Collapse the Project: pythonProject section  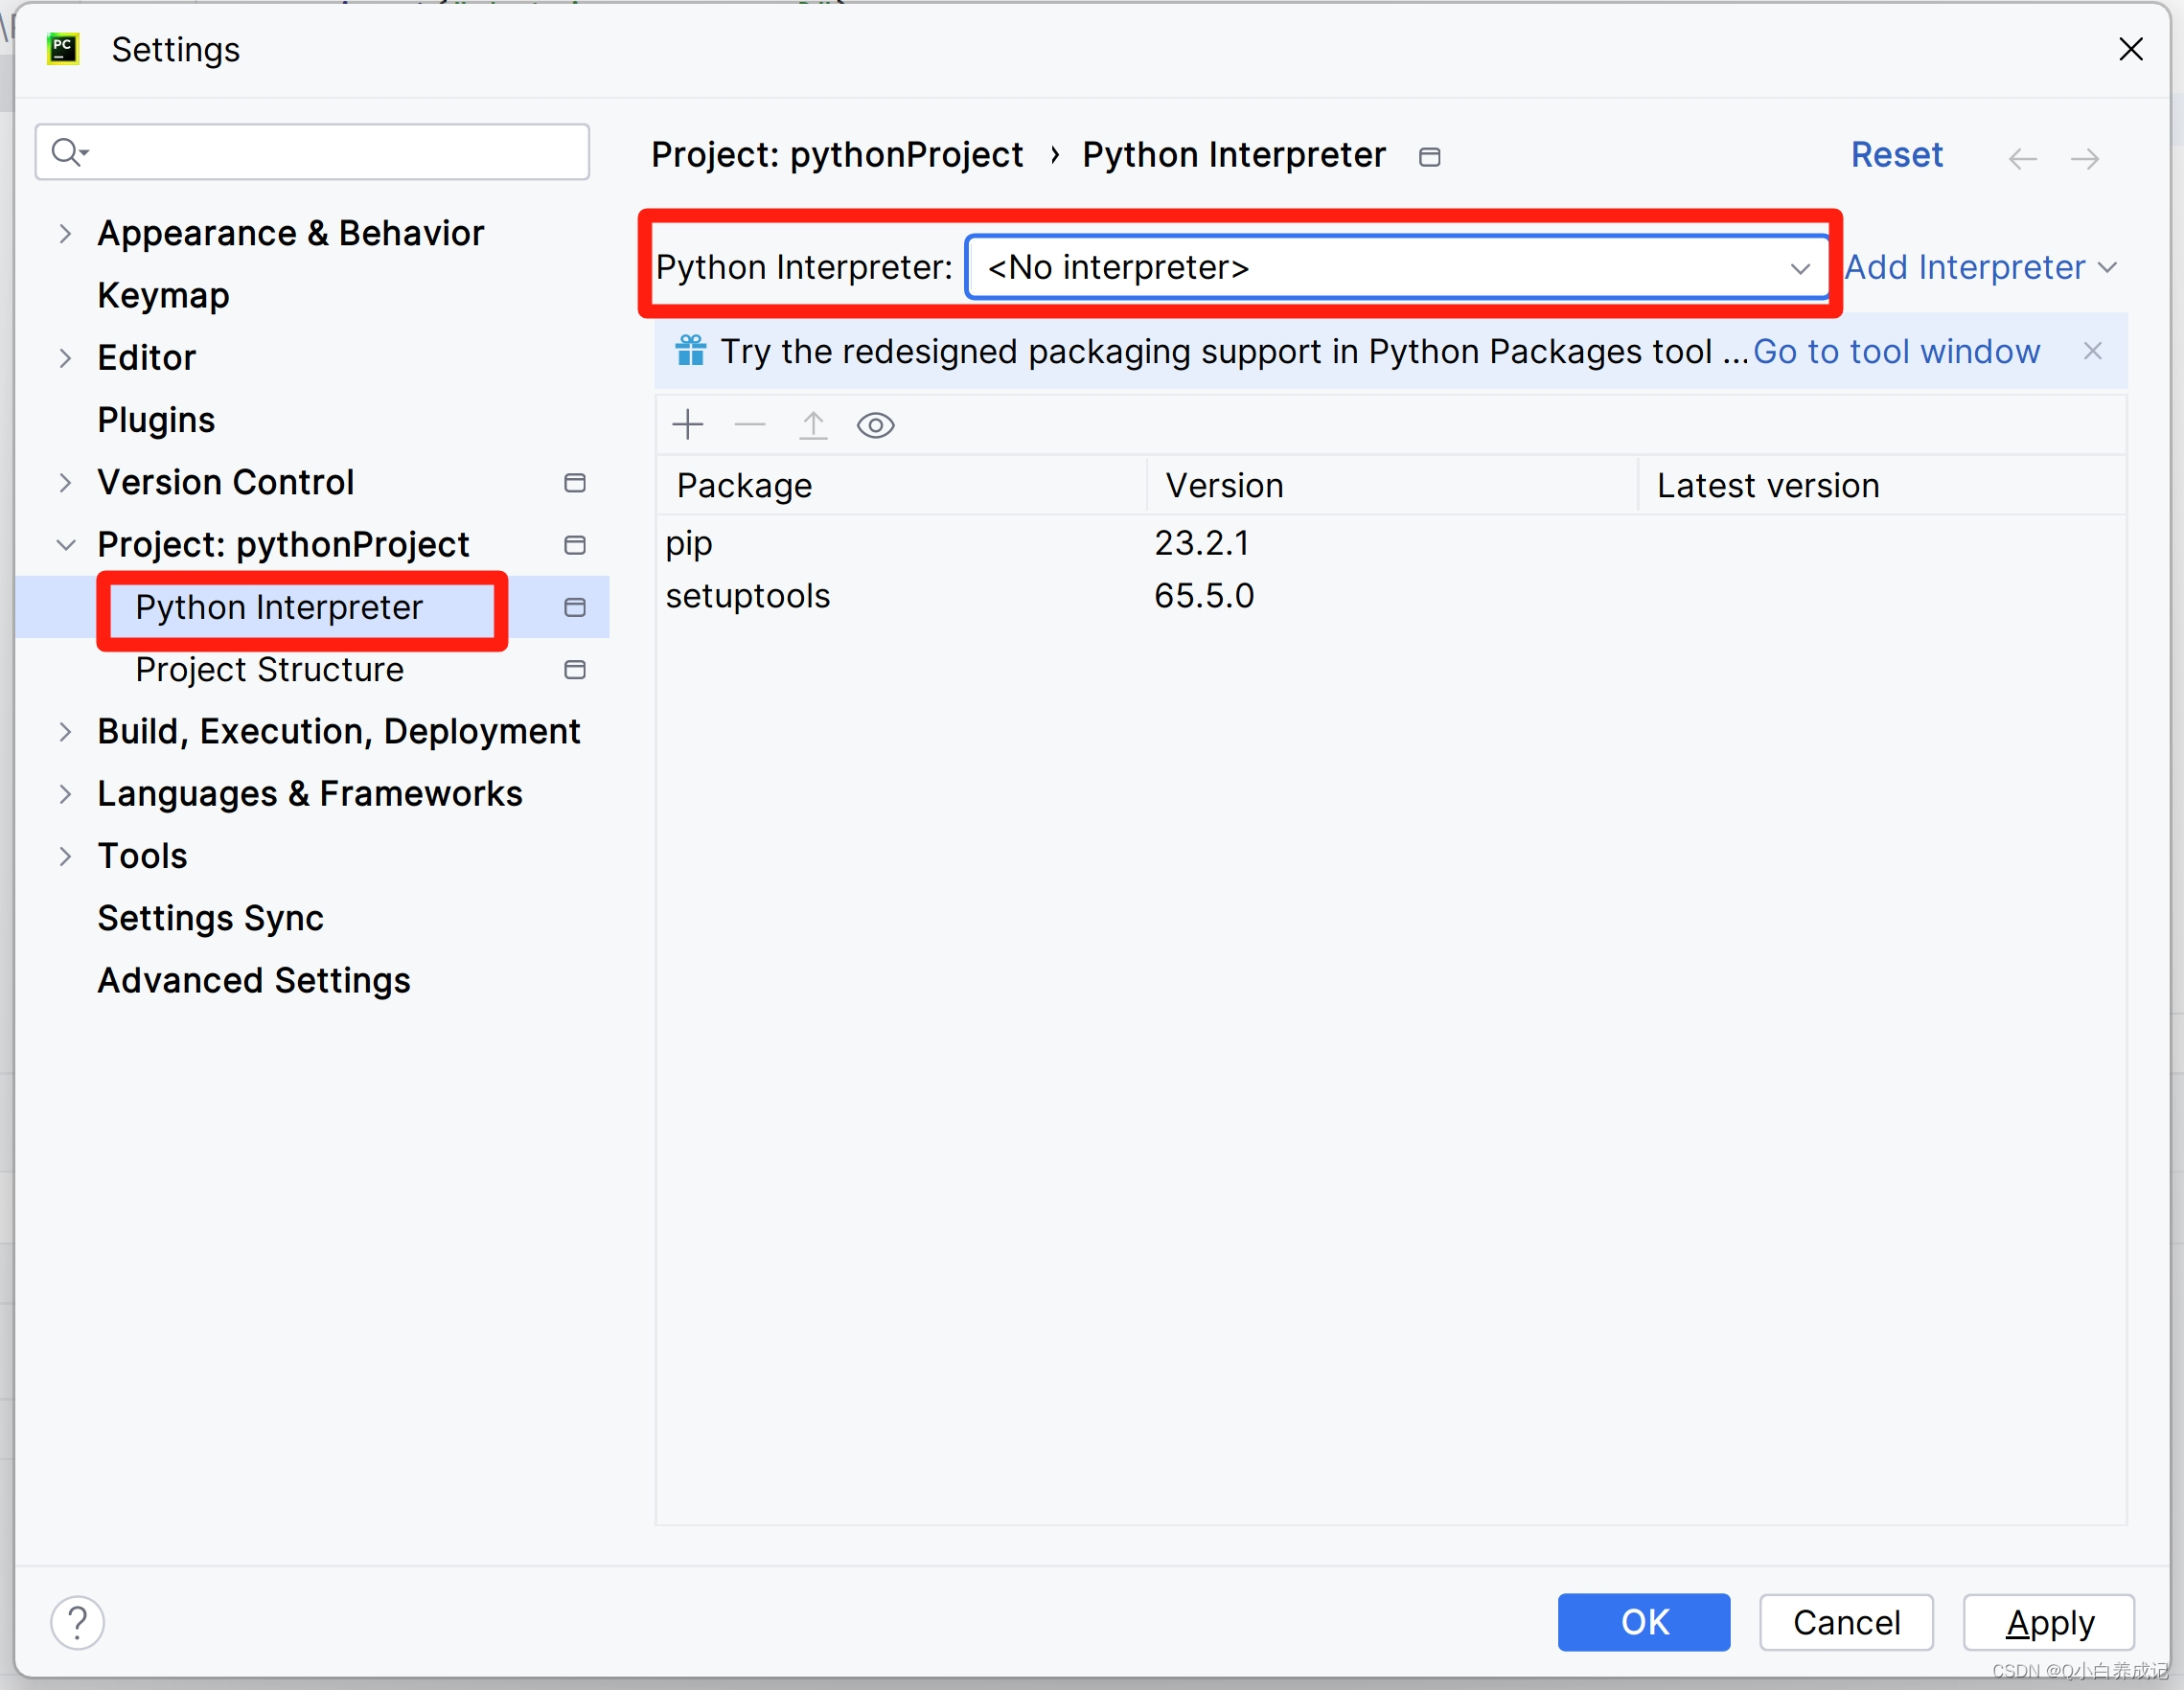point(65,545)
